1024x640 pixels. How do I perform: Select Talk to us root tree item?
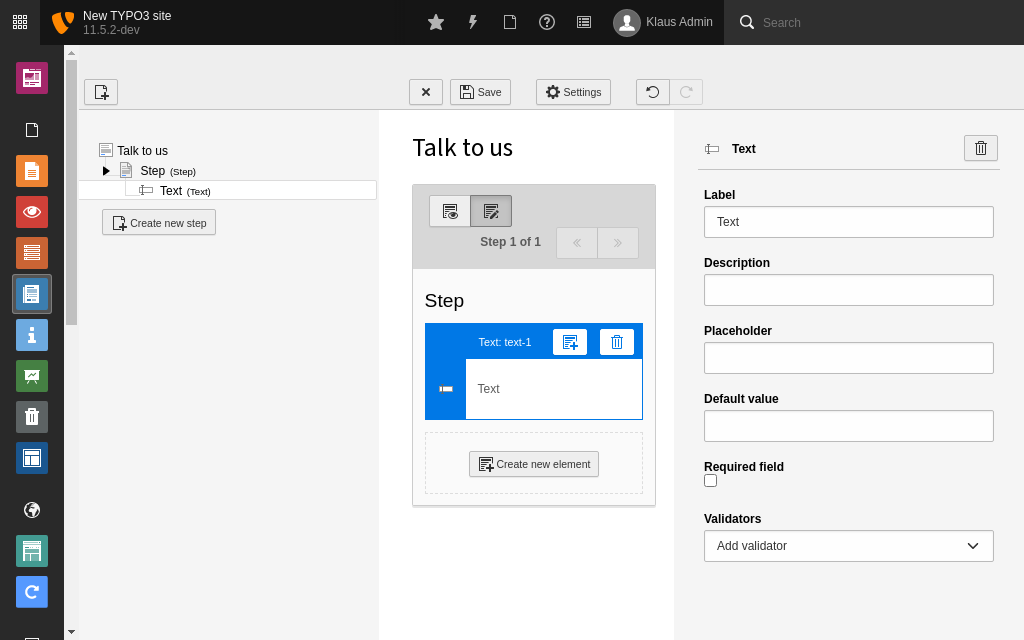tap(142, 151)
